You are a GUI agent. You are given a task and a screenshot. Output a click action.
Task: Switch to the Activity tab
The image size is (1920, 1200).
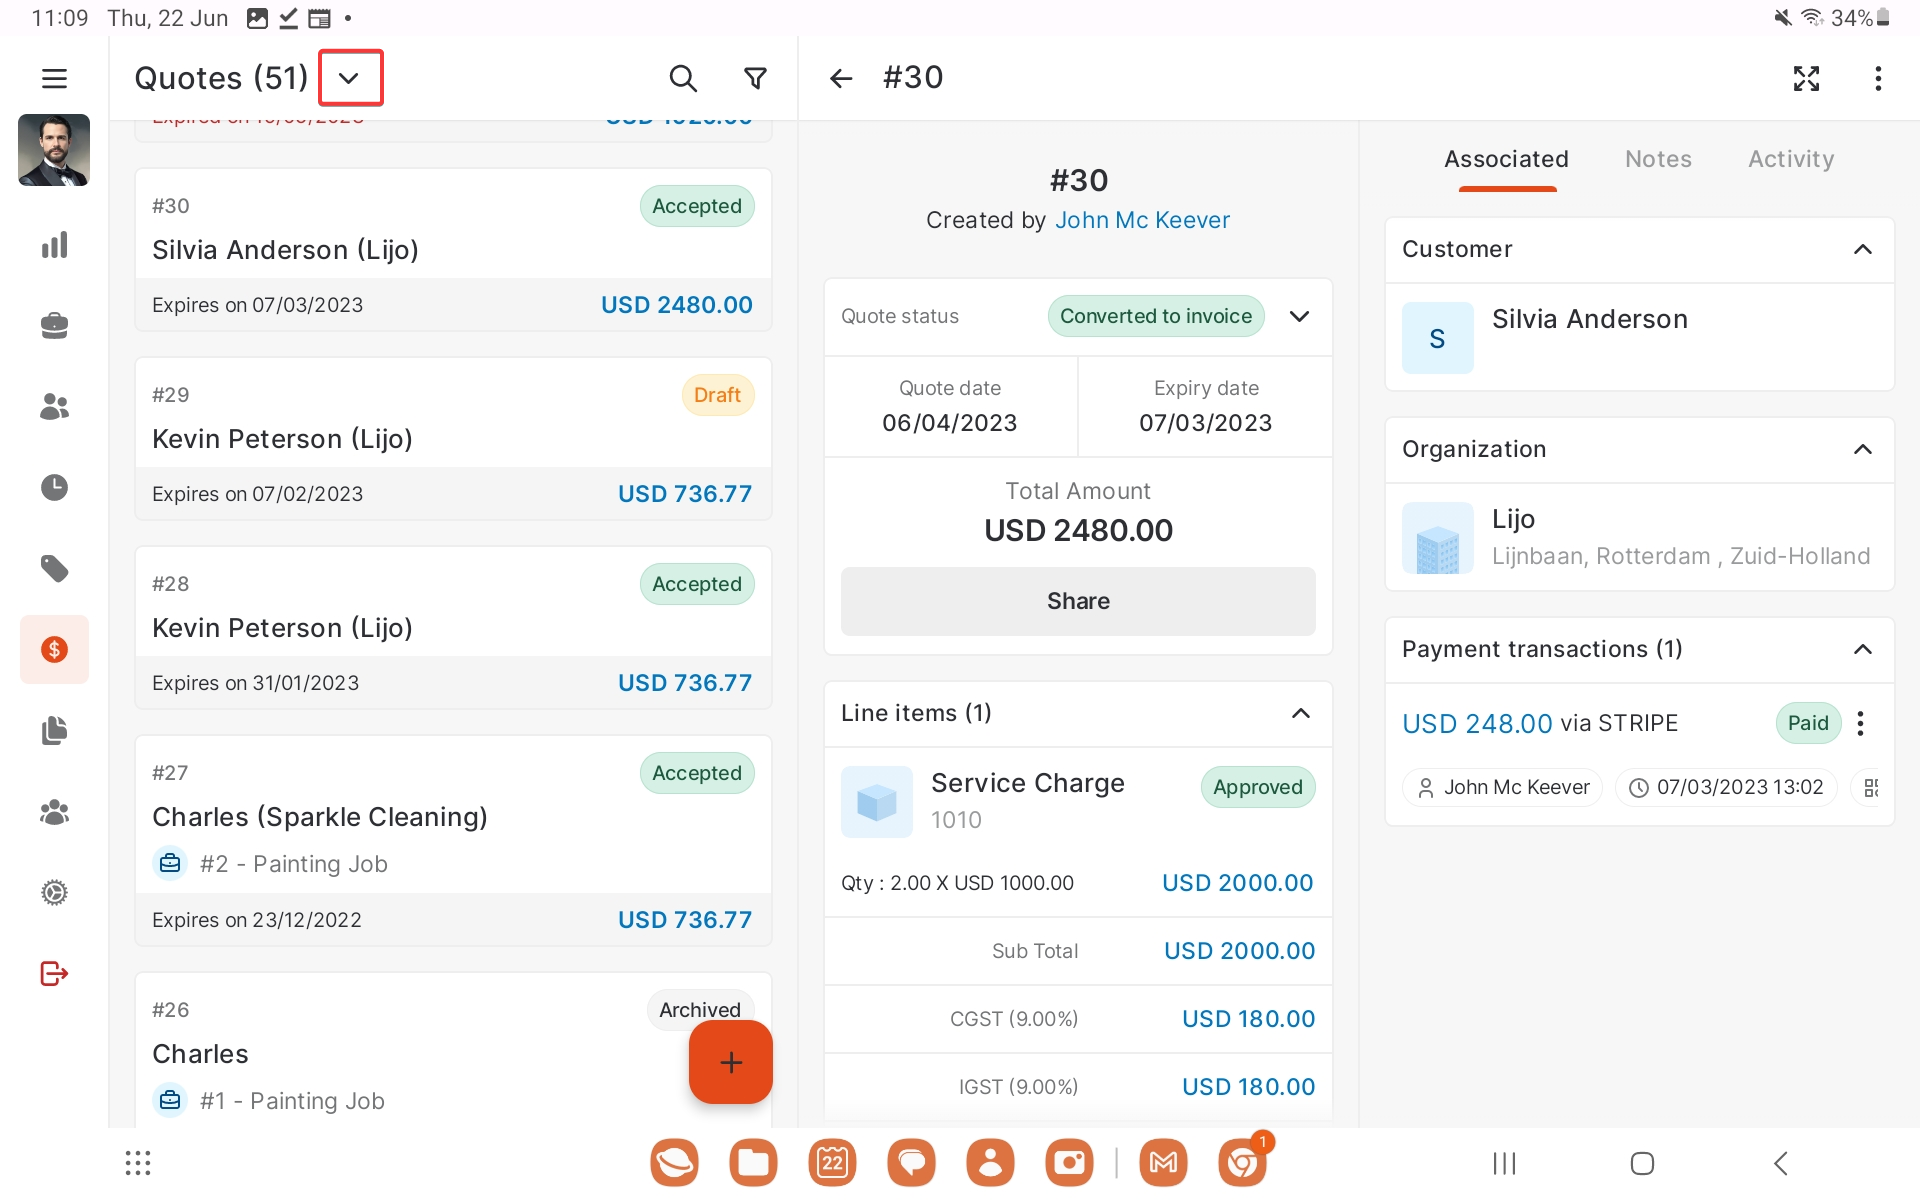(x=1790, y=159)
